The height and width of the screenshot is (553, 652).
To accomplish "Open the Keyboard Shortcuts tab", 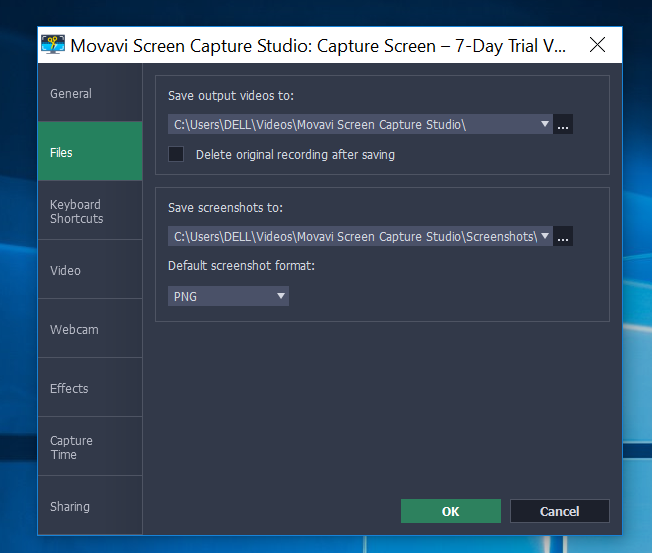I will pos(90,211).
